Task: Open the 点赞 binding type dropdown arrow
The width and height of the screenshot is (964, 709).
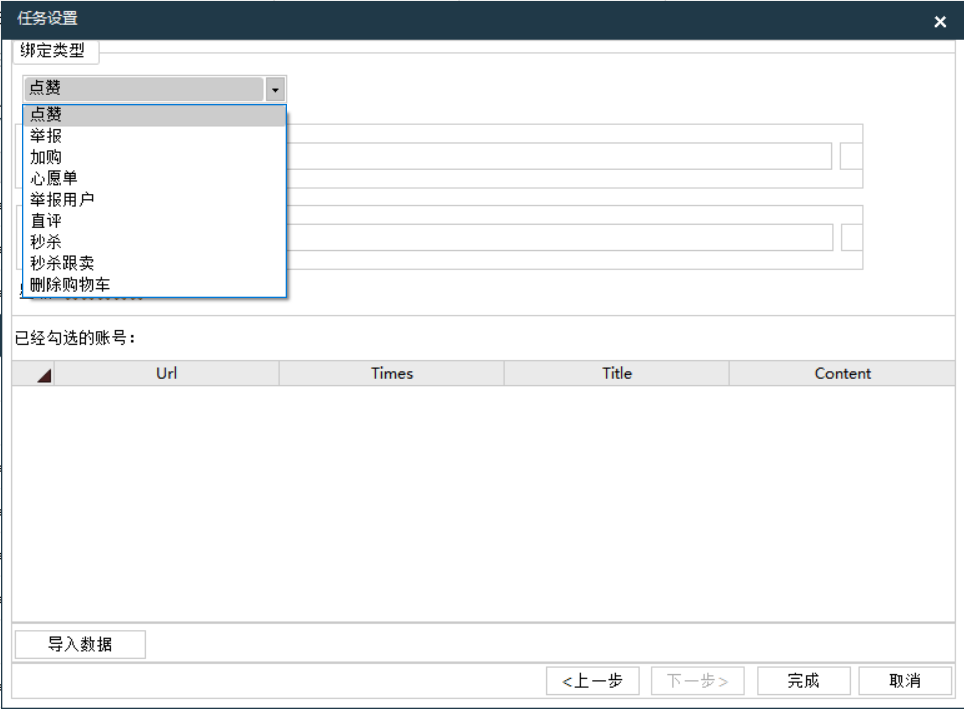Action: point(275,90)
